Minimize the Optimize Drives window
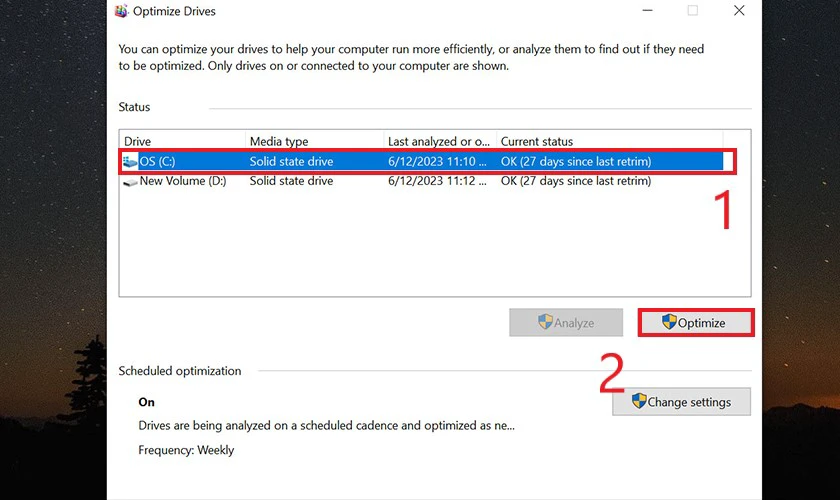This screenshot has width=840, height=500. [x=648, y=11]
